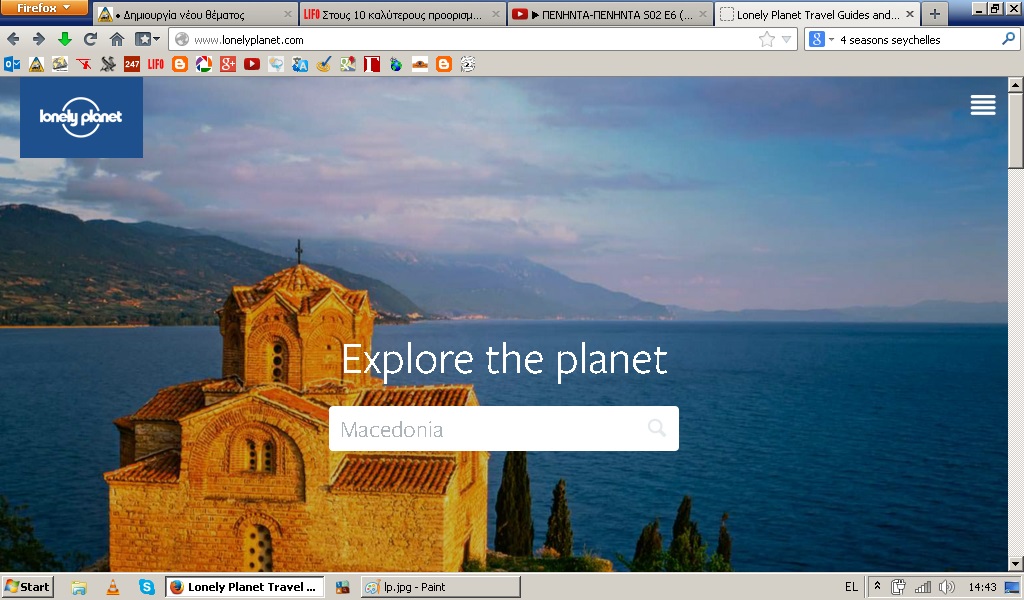This screenshot has width=1024, height=600.
Task: Show URL history dropdown arrow
Action: [786, 40]
